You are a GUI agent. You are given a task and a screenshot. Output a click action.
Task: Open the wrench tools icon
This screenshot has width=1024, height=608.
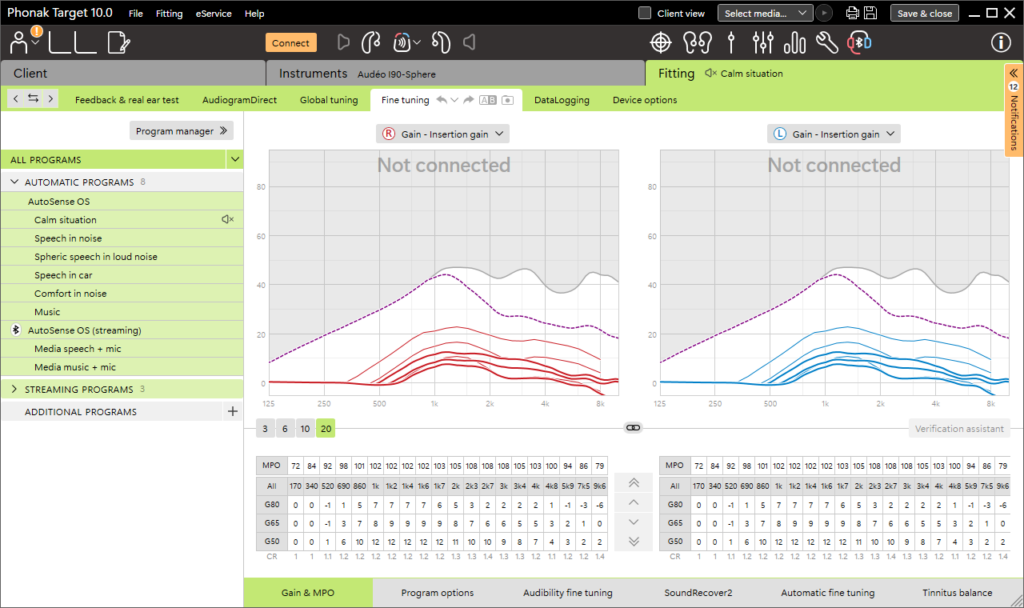pos(827,43)
